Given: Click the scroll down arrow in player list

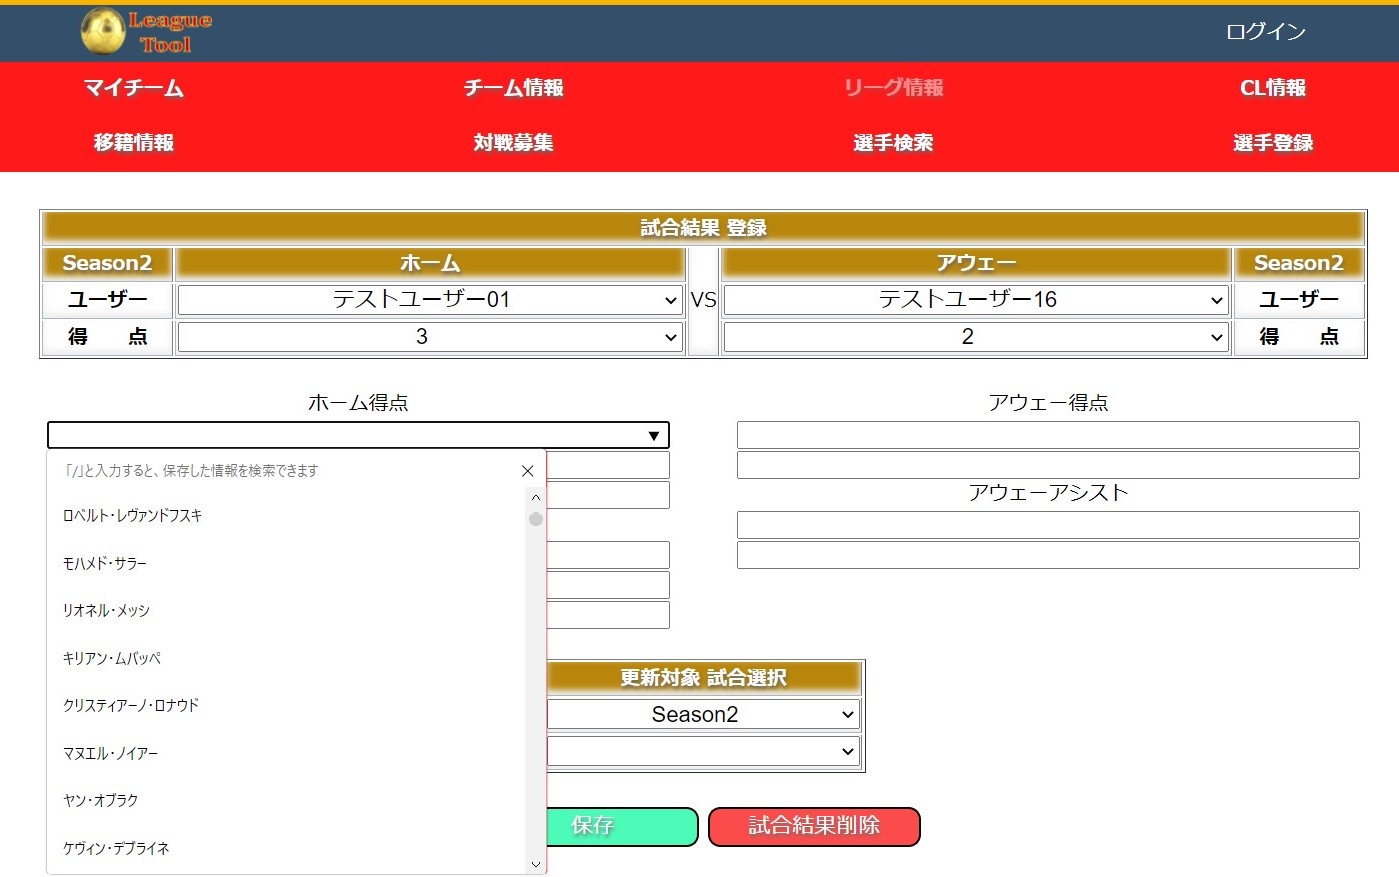Looking at the screenshot, I should (x=536, y=864).
